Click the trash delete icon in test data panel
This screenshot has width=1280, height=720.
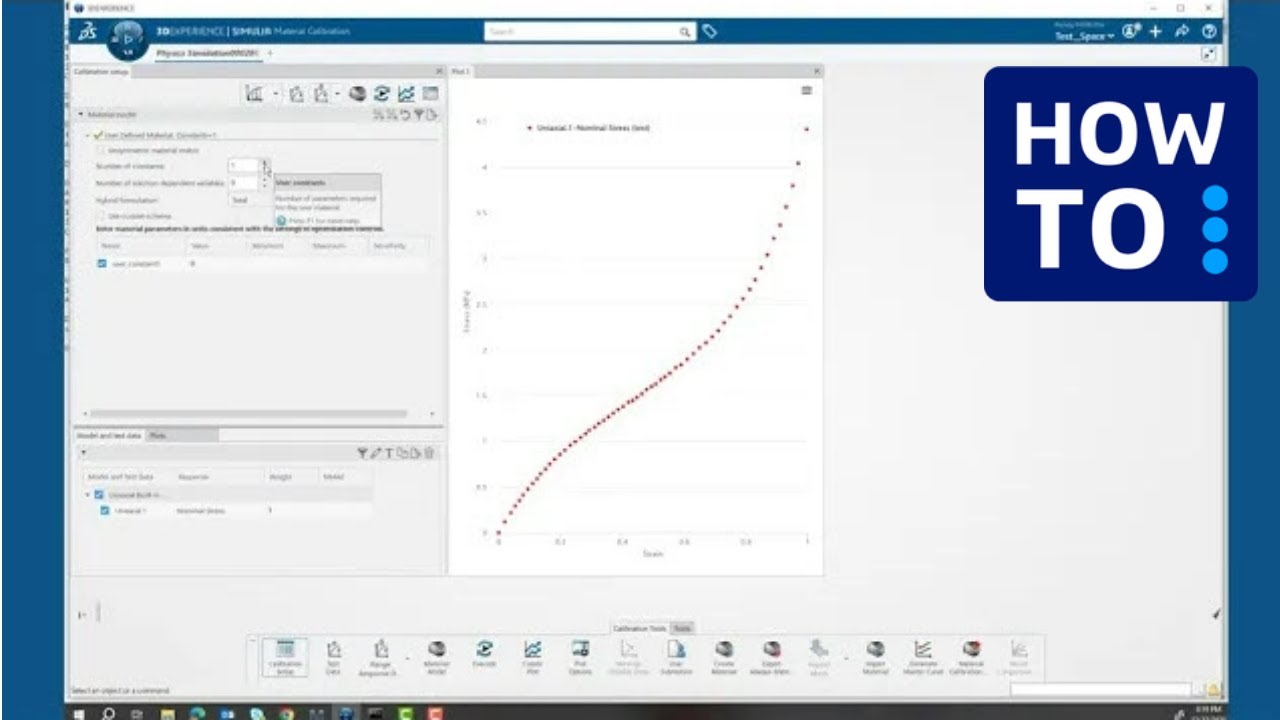click(429, 453)
